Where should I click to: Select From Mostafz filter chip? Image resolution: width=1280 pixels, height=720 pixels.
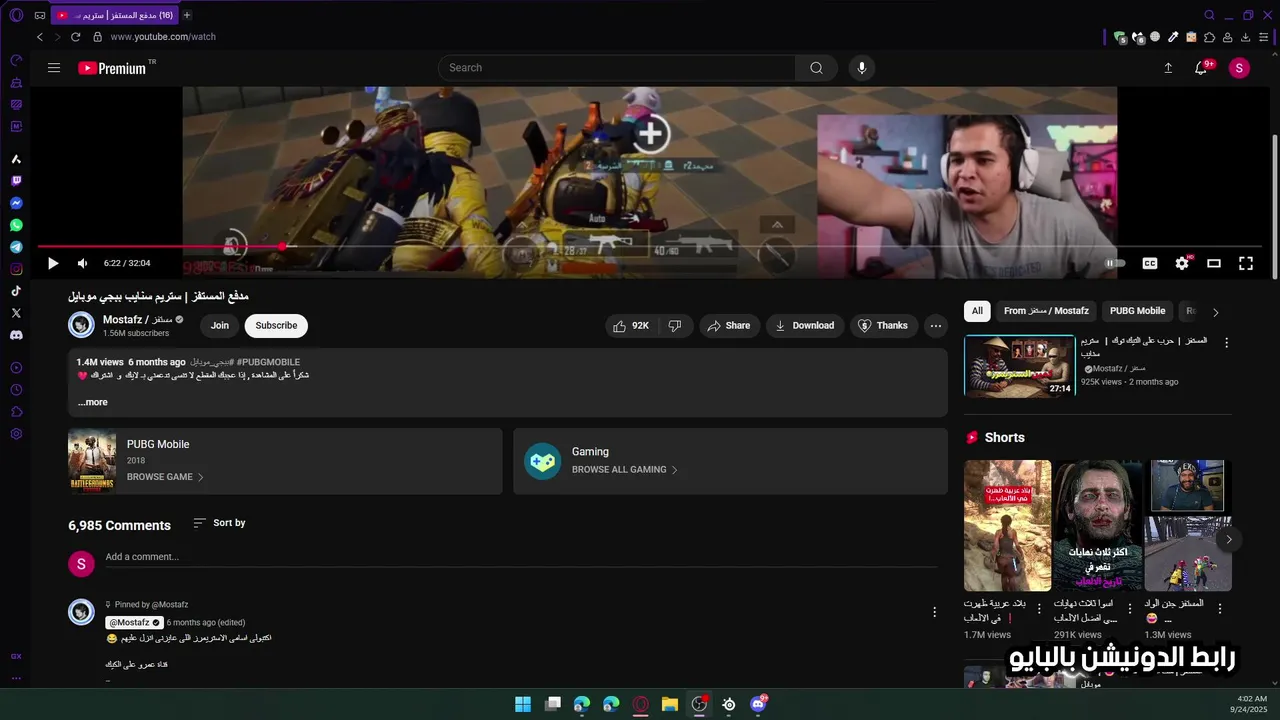[x=1046, y=311]
